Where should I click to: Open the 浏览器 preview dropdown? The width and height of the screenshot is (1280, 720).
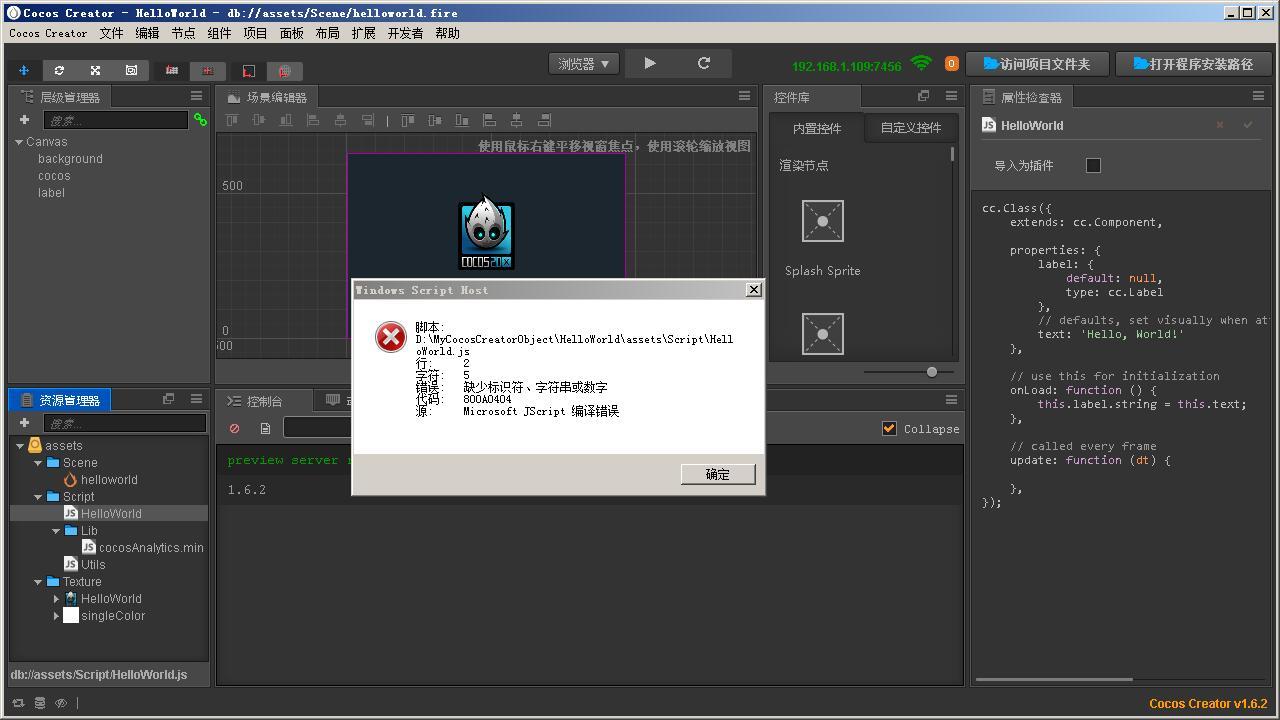(x=584, y=63)
